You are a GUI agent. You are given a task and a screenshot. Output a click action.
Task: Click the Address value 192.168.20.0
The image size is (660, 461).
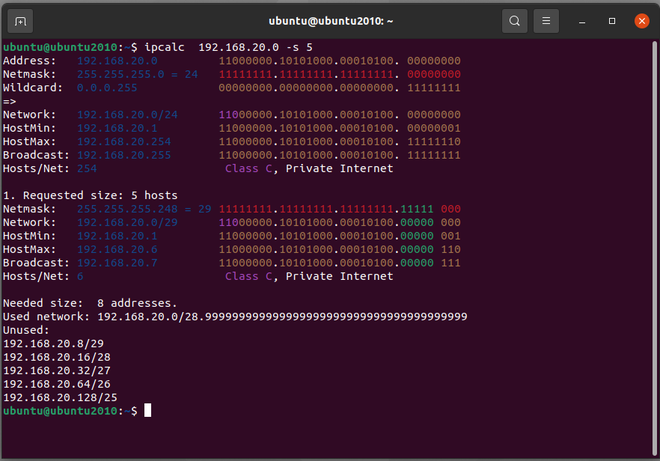click(117, 61)
